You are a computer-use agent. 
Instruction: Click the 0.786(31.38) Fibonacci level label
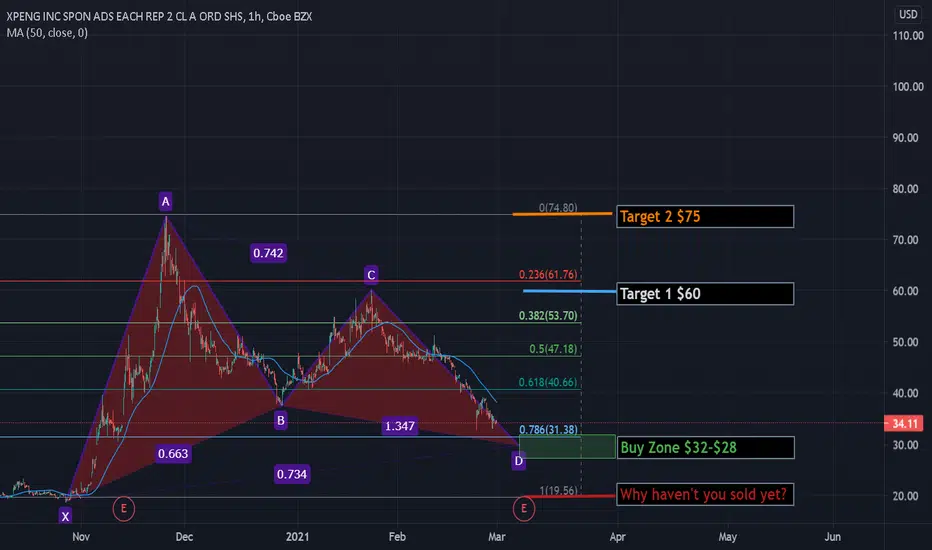pyautogui.click(x=548, y=430)
